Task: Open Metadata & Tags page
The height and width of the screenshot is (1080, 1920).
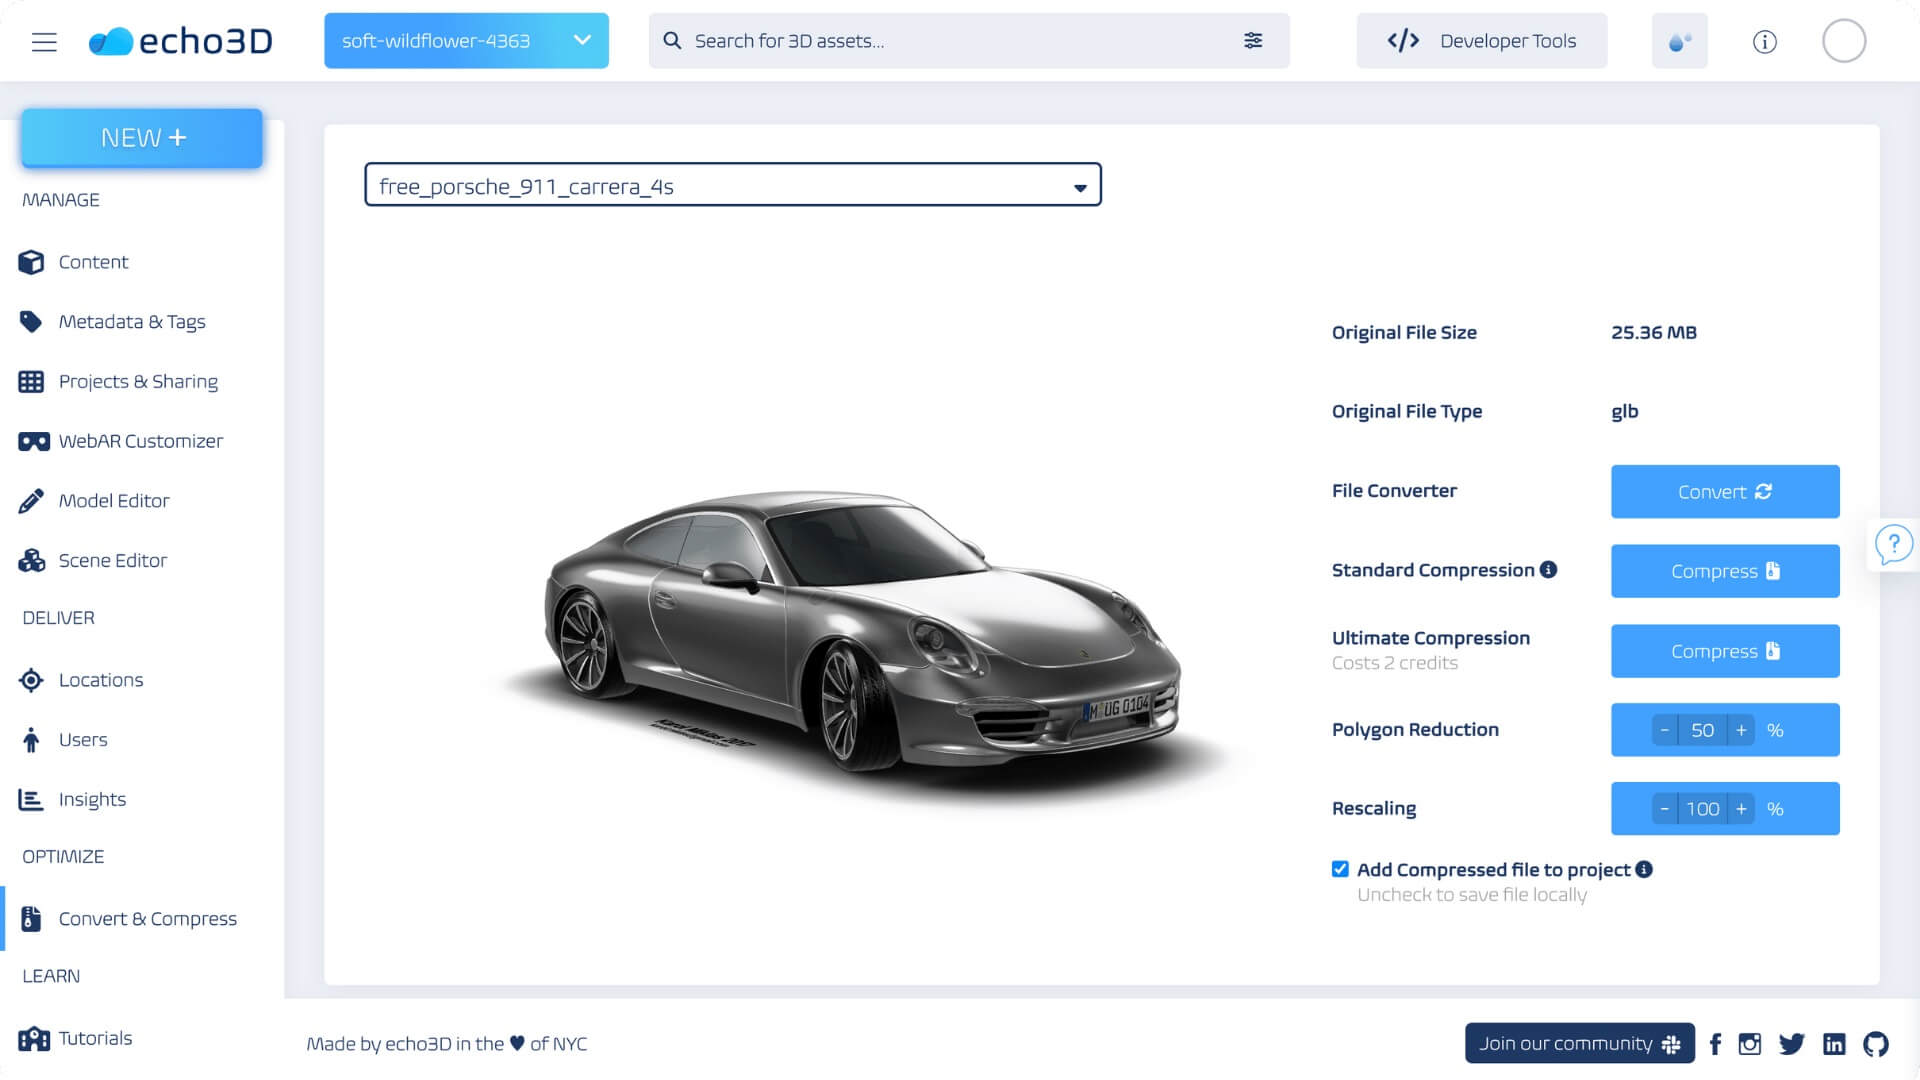Action: click(132, 322)
